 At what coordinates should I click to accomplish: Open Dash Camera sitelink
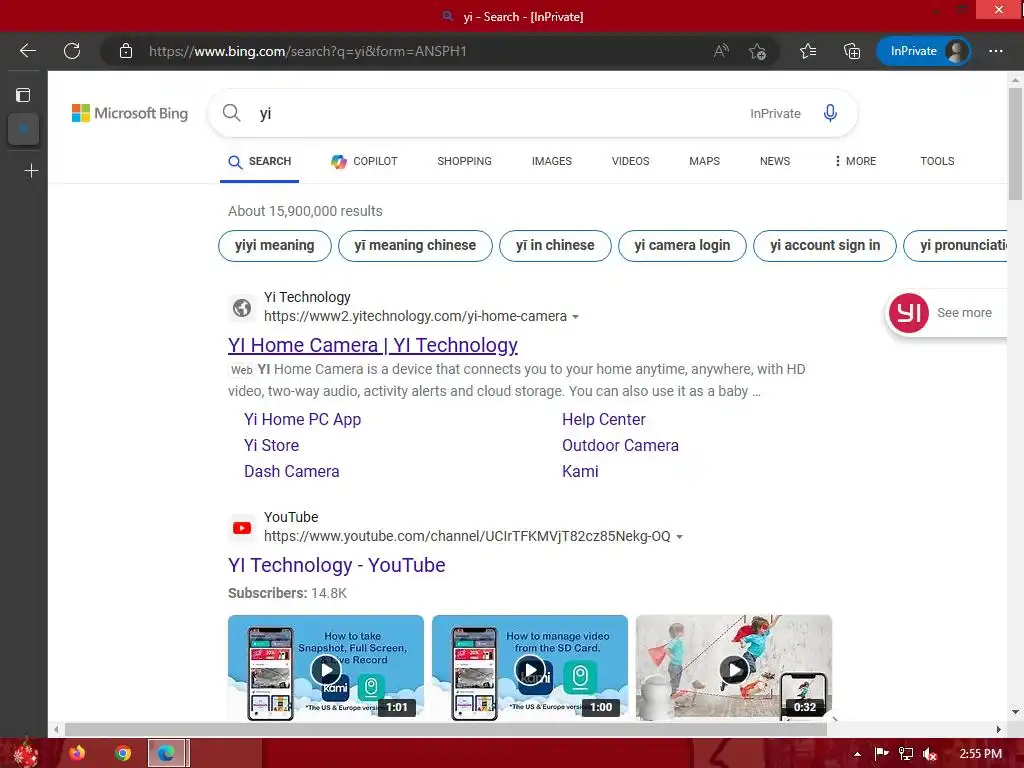(292, 472)
